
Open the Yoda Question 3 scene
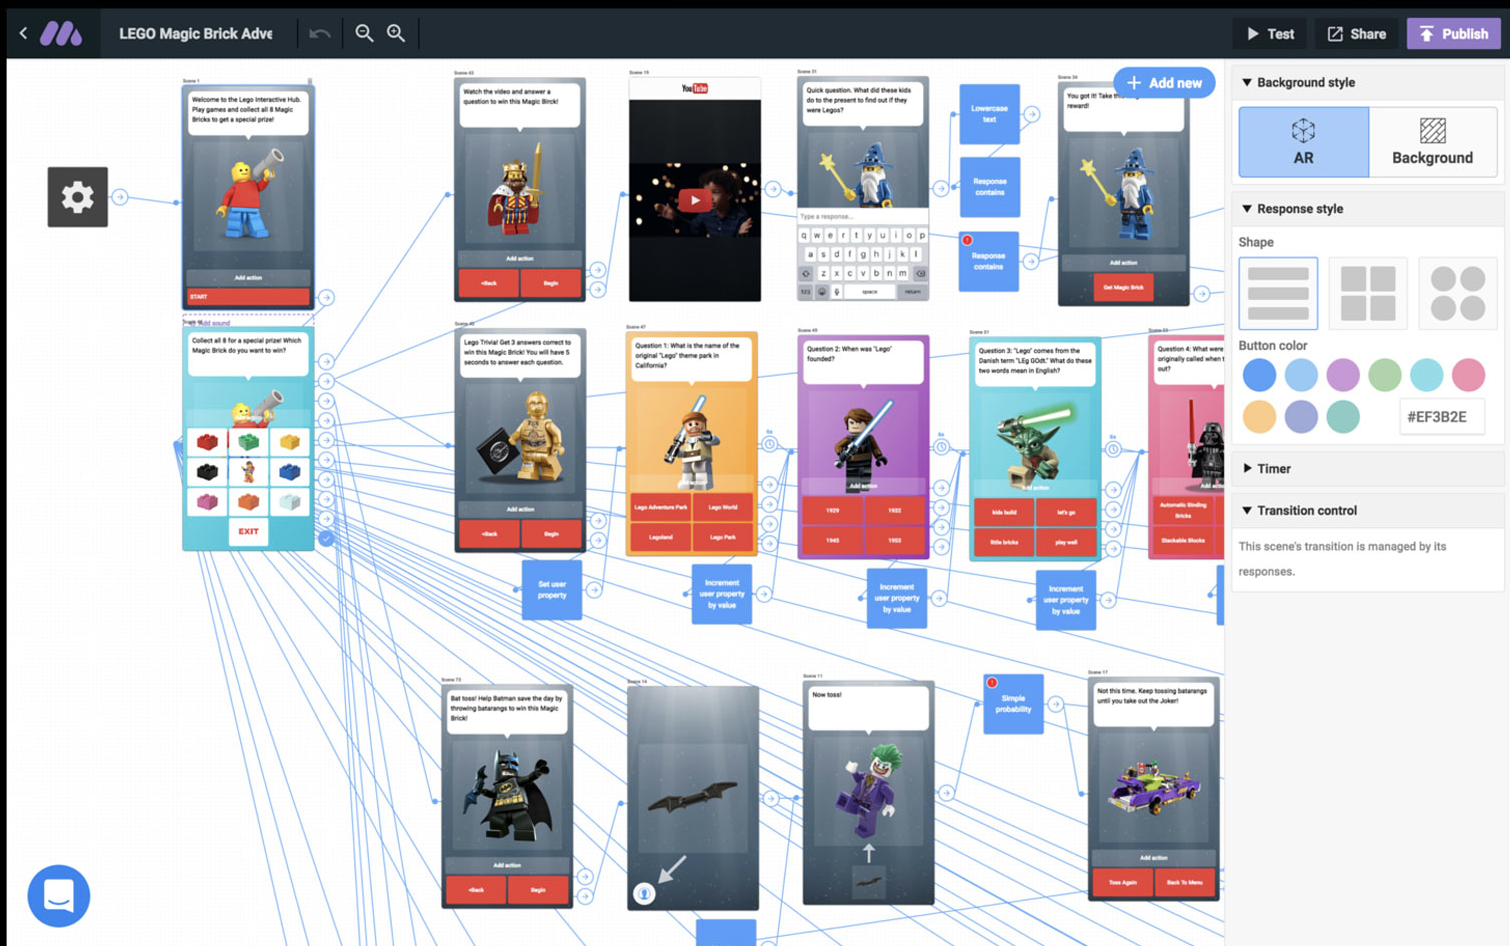pos(1035,448)
